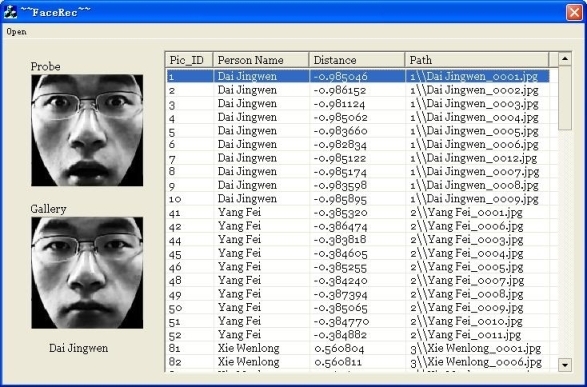Open the Open menu

[x=16, y=32]
